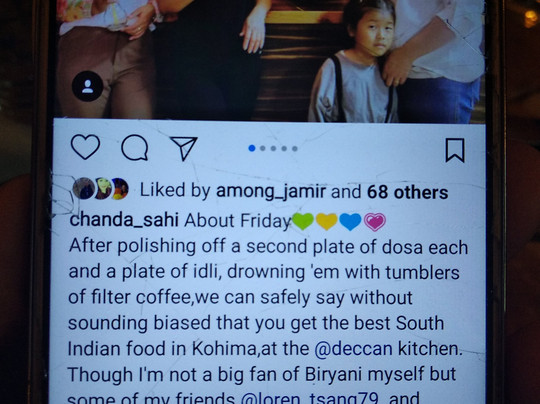Show tagged people icon on photo
This screenshot has height=404, width=540.
pos(87,86)
